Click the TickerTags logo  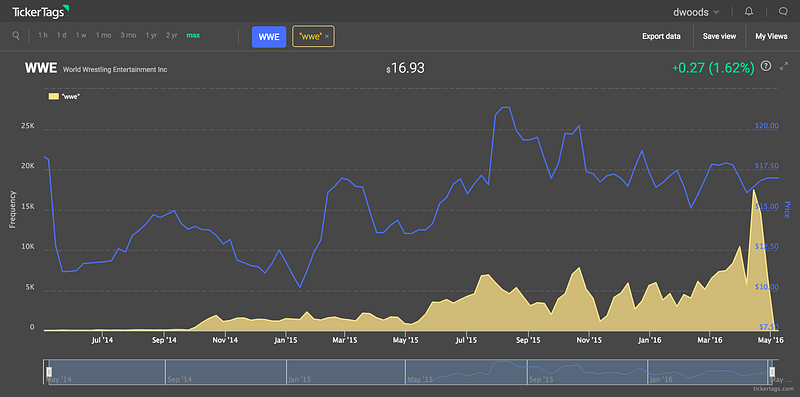(x=41, y=11)
